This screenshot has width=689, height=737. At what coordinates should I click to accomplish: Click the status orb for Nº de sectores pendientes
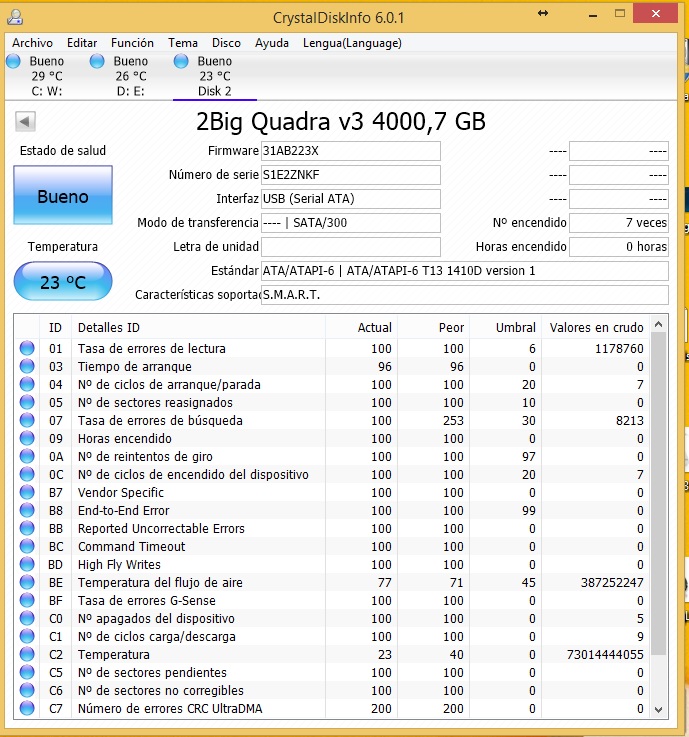(x=27, y=672)
